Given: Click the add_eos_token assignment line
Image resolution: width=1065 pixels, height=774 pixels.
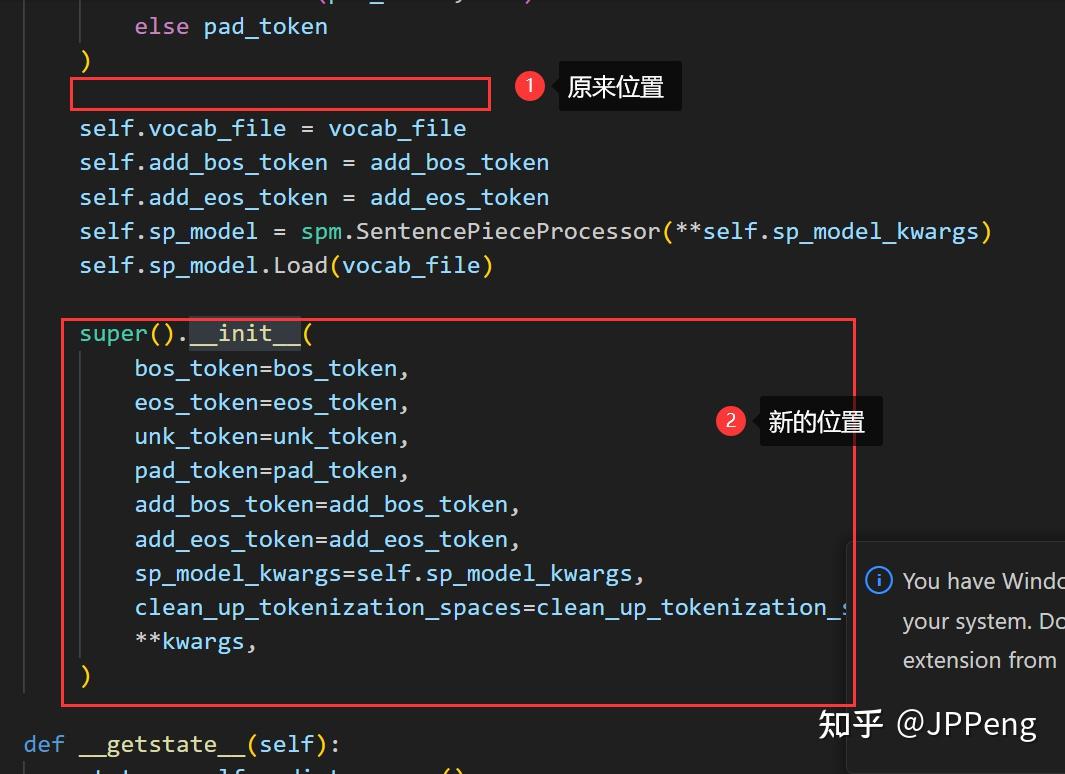Looking at the screenshot, I should click(x=313, y=197).
